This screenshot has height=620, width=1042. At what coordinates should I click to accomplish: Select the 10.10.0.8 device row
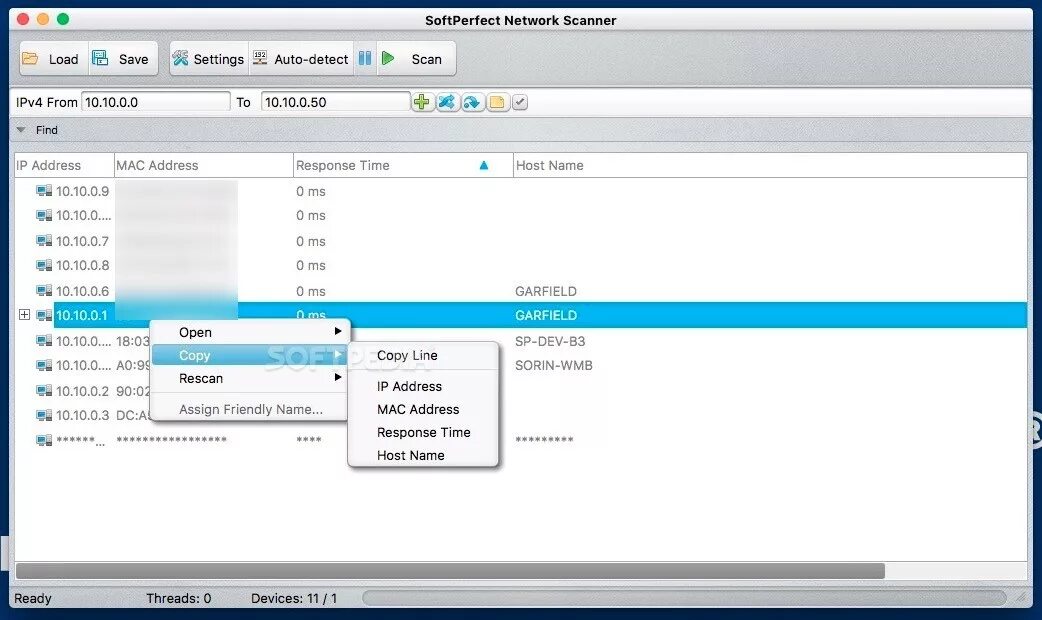521,266
